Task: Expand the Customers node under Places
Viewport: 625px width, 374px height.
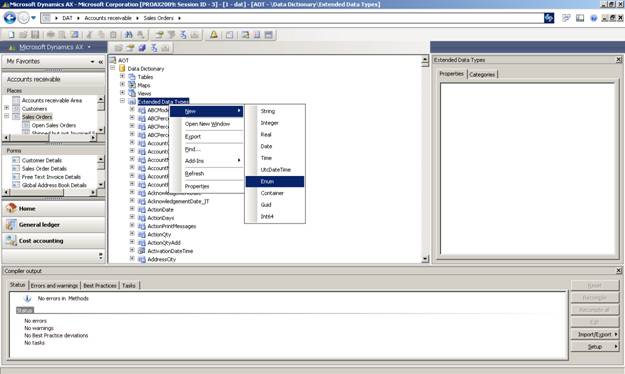Action: [x=6, y=108]
